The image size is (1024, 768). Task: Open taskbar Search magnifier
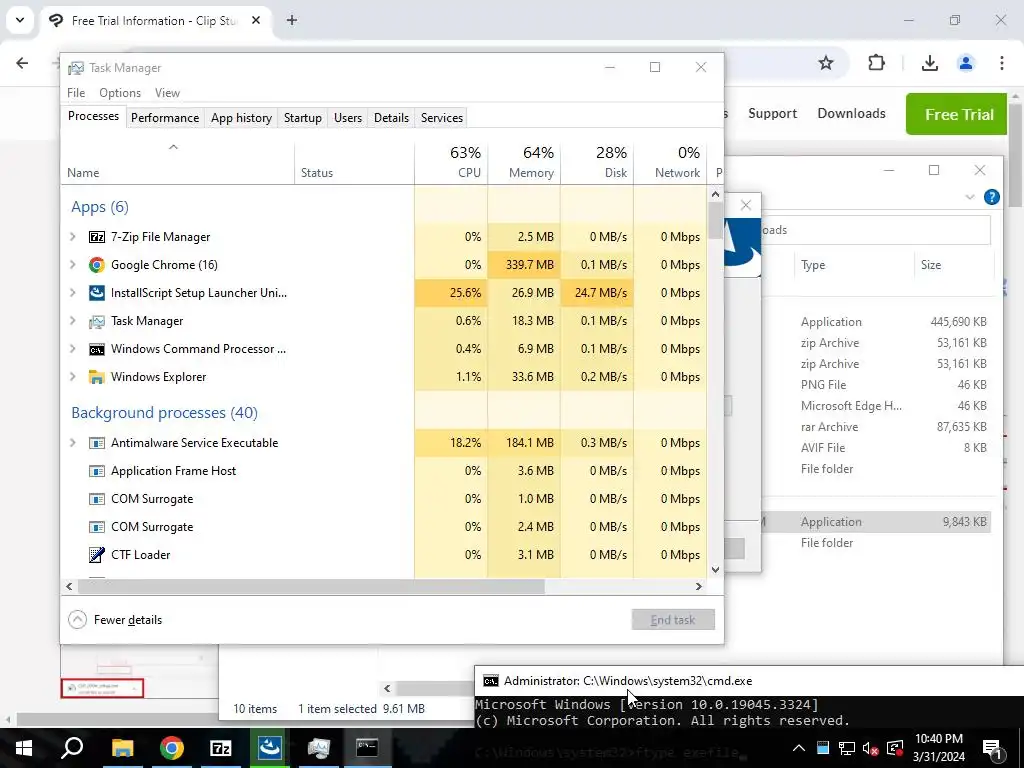coord(72,748)
